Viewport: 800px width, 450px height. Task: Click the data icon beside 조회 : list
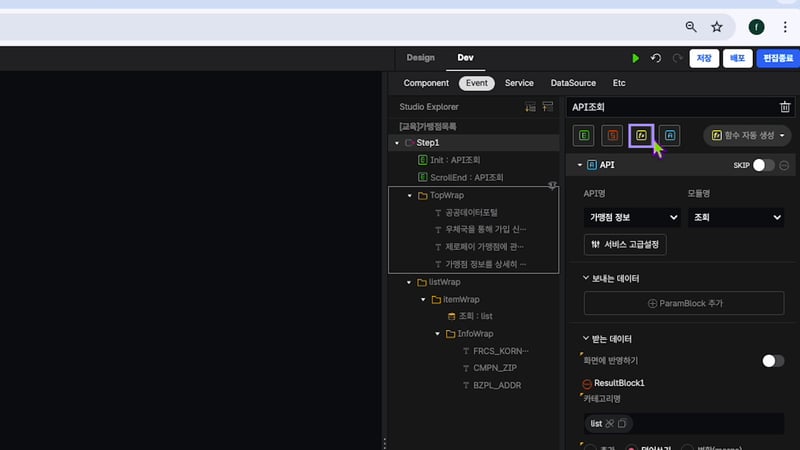(452, 316)
